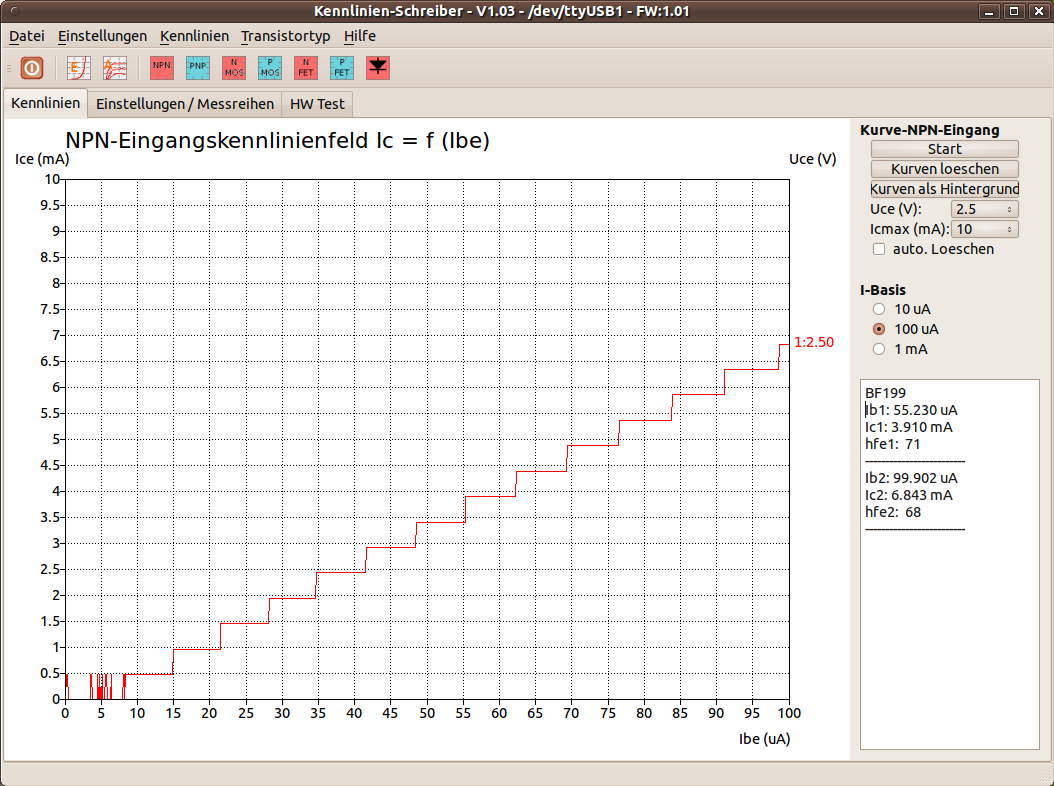Choose the NPN transistor type icon
The image size is (1054, 786).
click(161, 68)
